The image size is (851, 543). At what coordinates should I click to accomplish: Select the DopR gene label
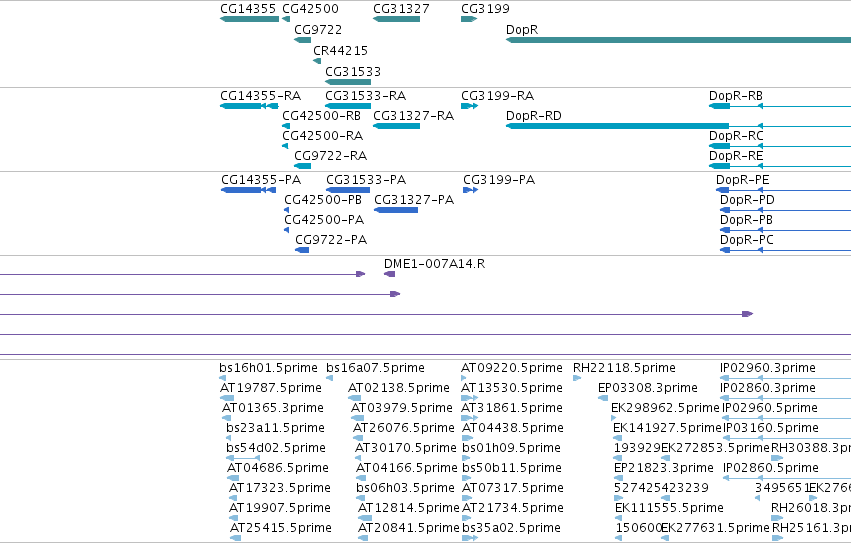522,30
